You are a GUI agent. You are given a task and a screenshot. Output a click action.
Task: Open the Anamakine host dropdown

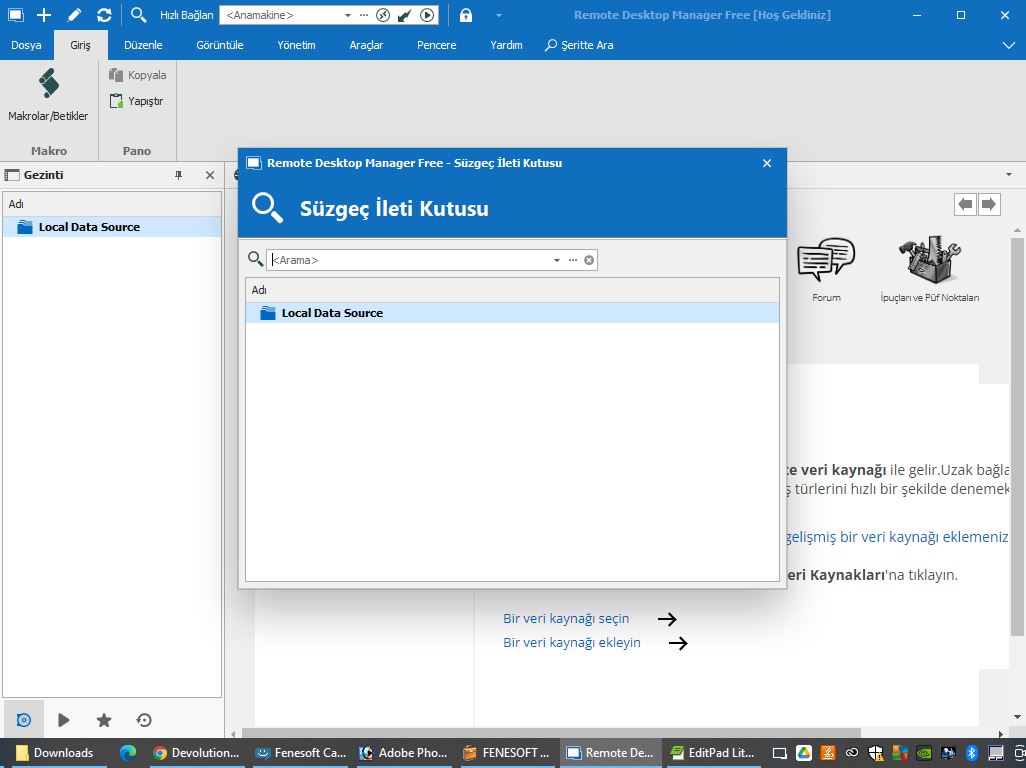(348, 15)
